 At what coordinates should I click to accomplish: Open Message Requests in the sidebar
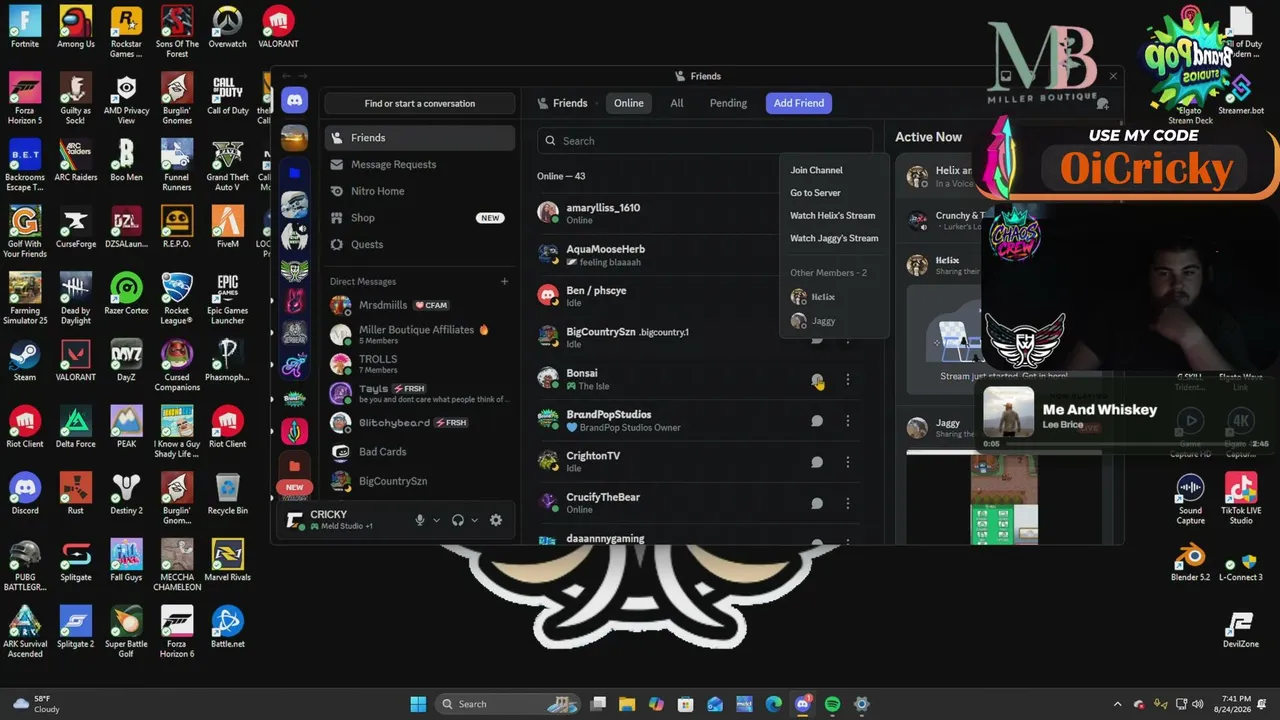(x=420, y=164)
